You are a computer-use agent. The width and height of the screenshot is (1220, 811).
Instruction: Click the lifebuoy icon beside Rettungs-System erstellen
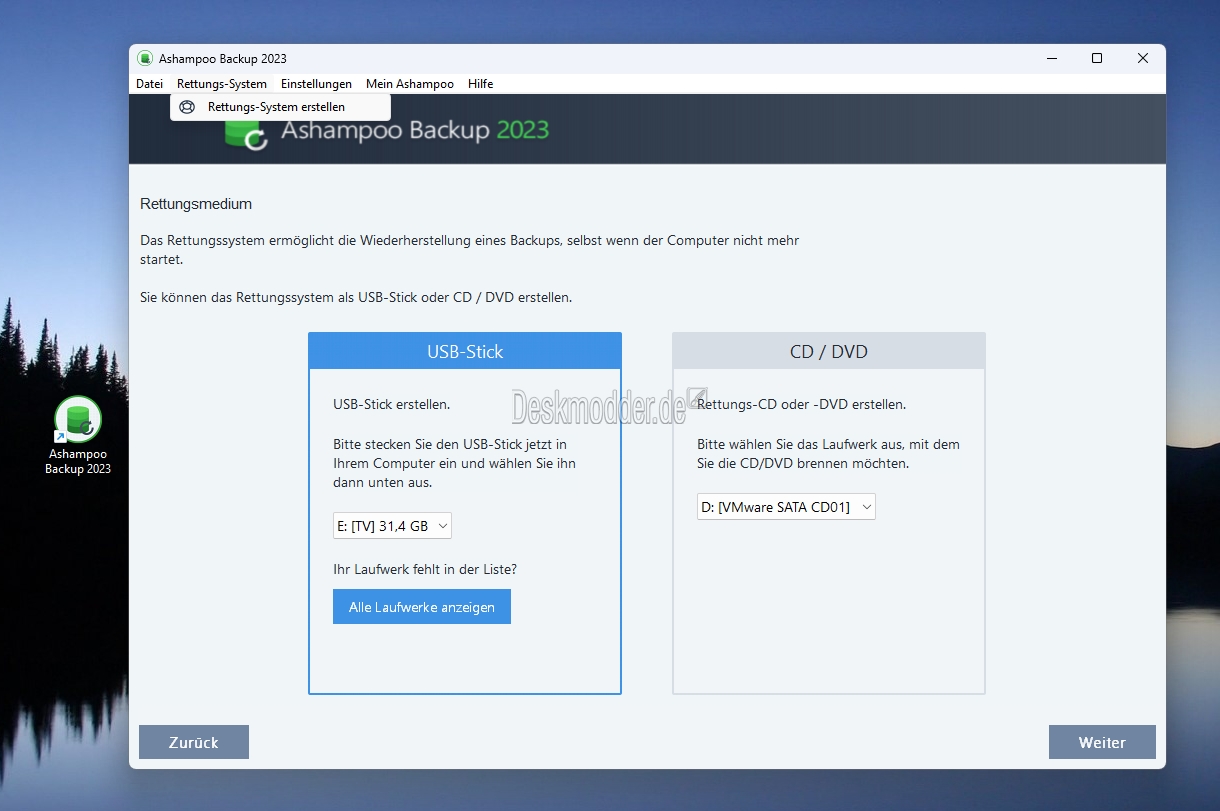point(187,107)
